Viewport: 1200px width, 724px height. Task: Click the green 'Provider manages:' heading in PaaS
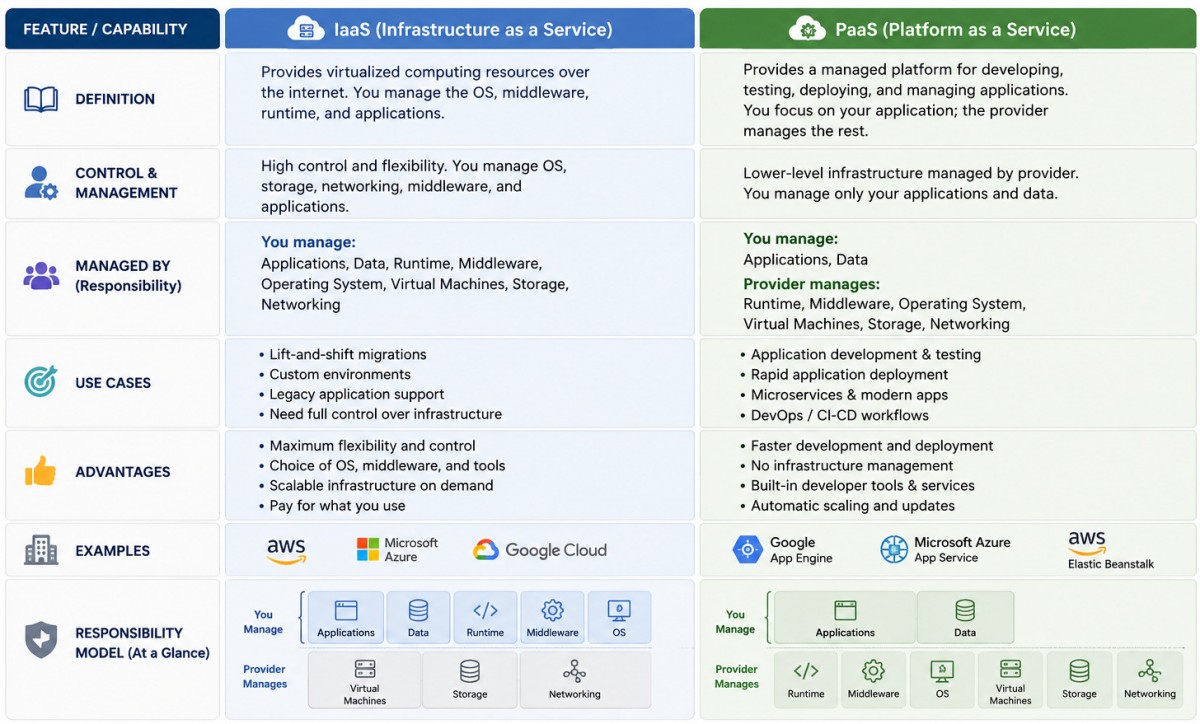pos(812,284)
